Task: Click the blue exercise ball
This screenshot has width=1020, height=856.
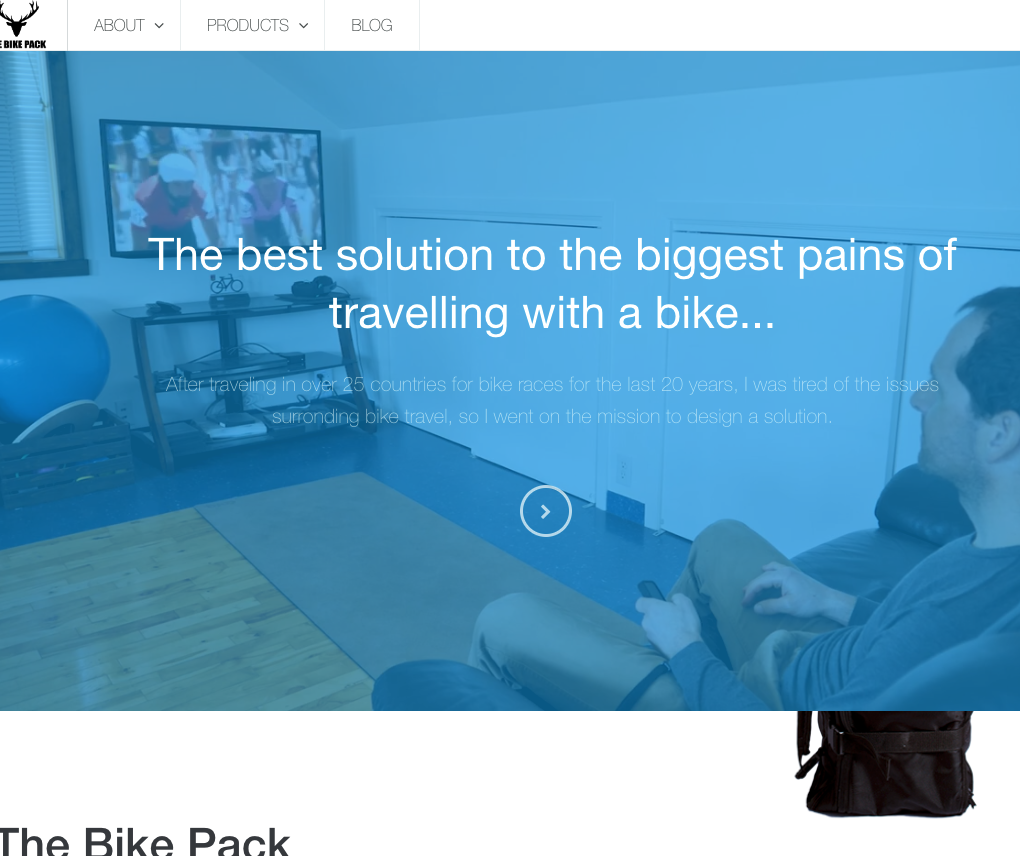Action: (x=52, y=359)
